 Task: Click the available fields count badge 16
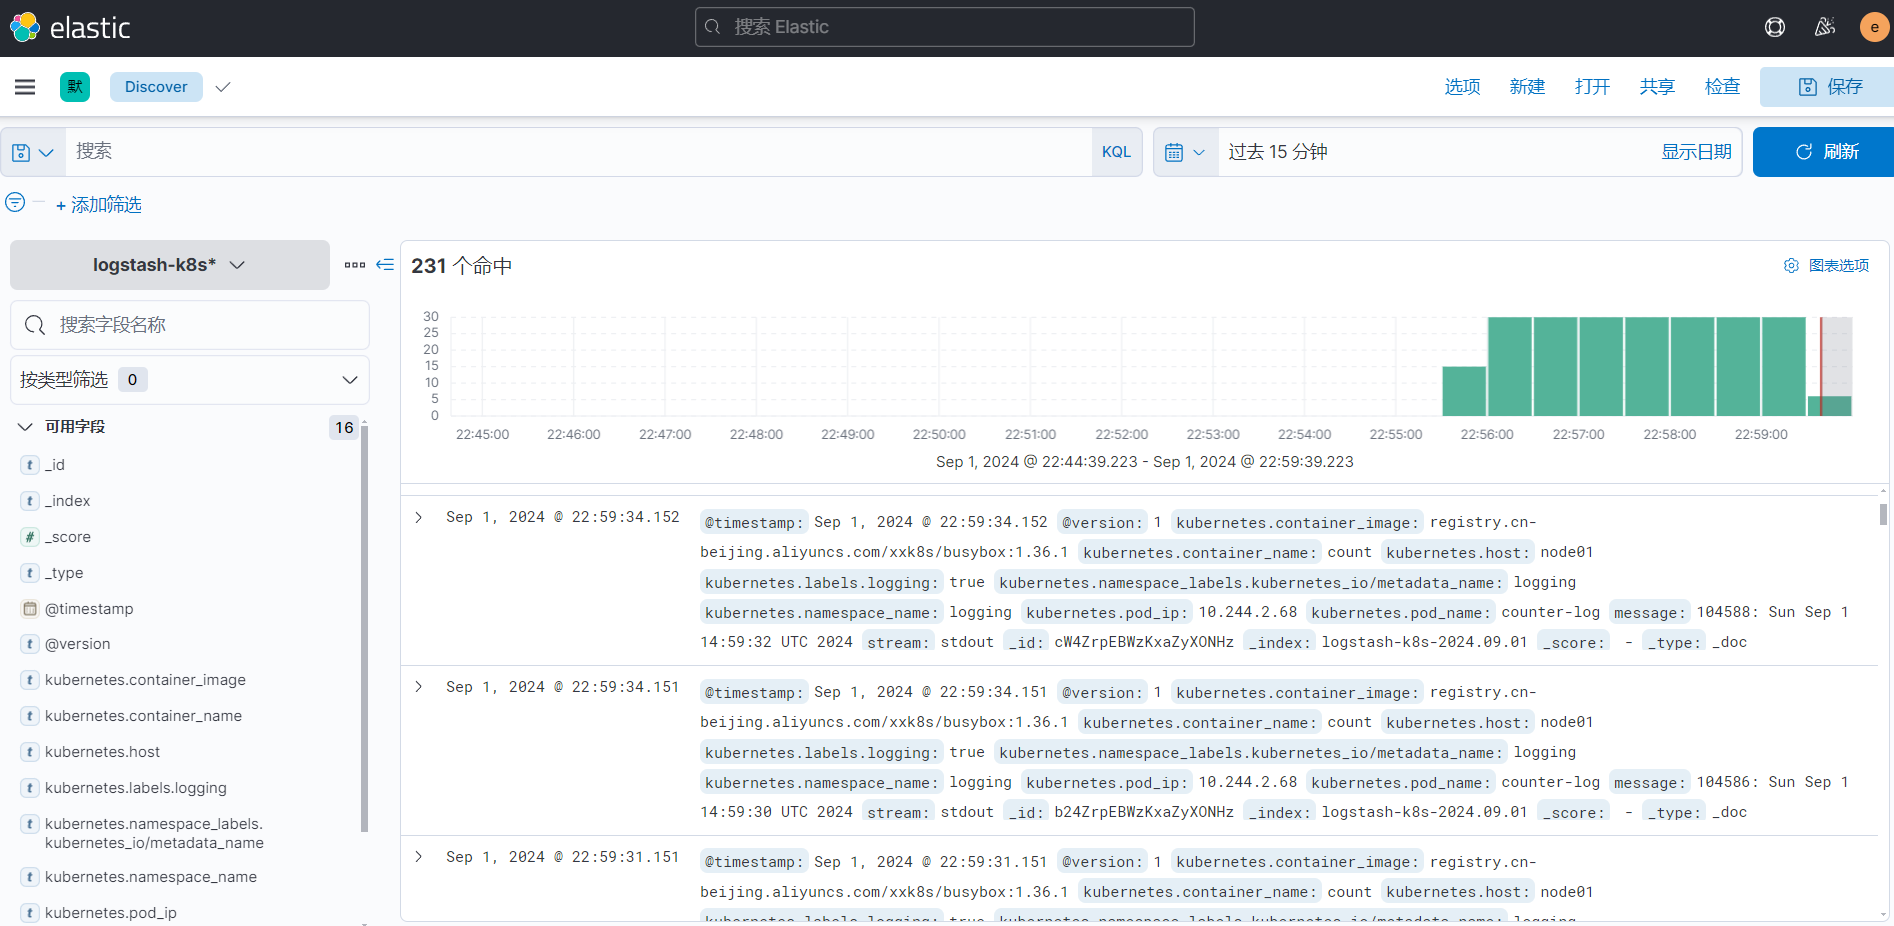(x=344, y=427)
